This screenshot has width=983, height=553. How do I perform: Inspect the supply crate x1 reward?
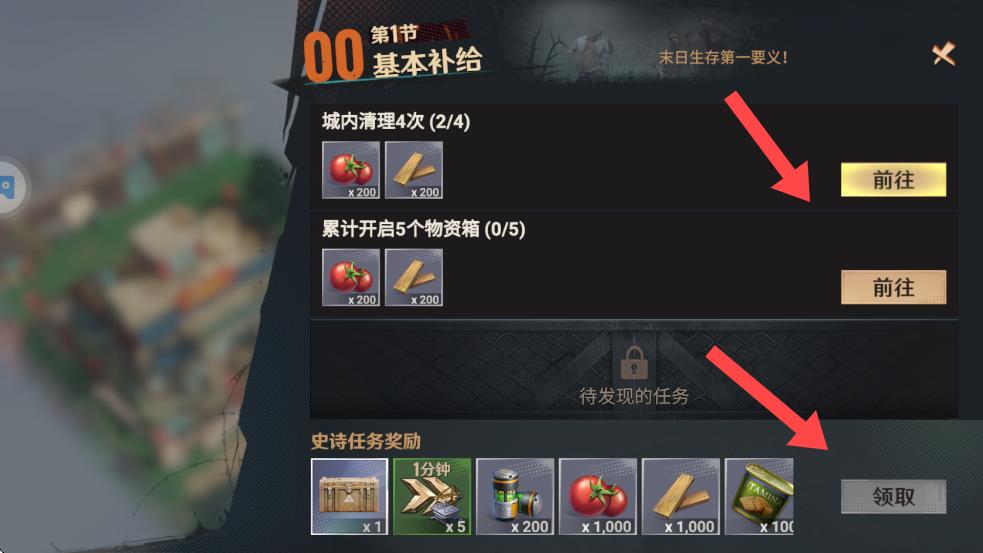tap(349, 497)
